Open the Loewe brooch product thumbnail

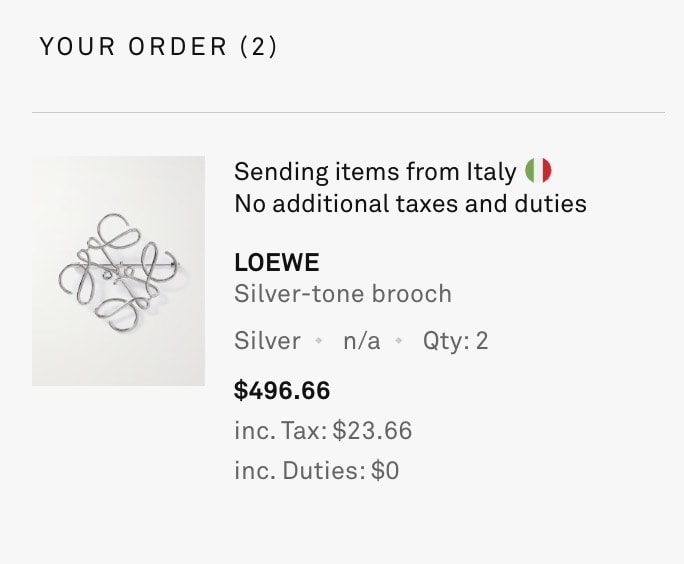click(x=118, y=271)
